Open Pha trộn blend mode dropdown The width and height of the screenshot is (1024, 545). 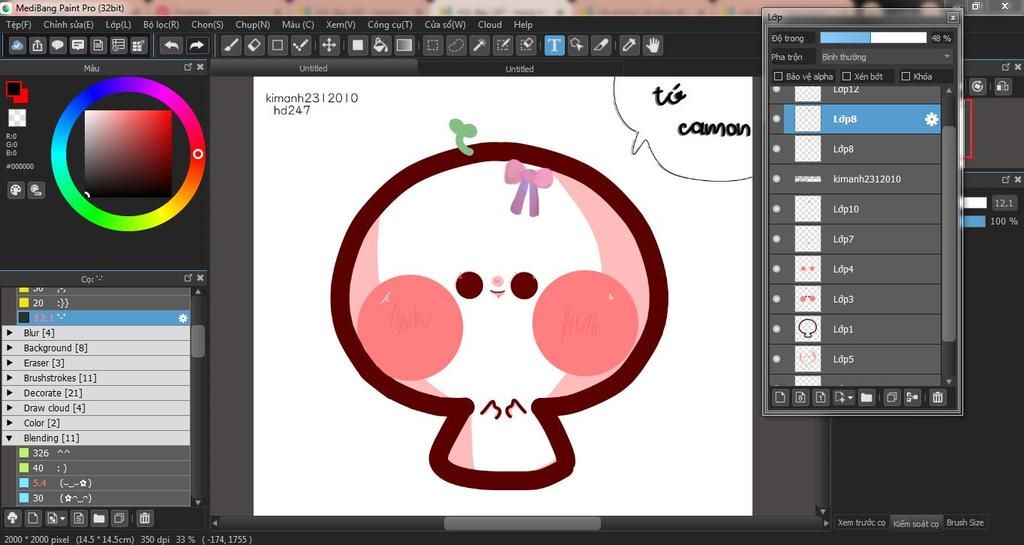click(885, 57)
